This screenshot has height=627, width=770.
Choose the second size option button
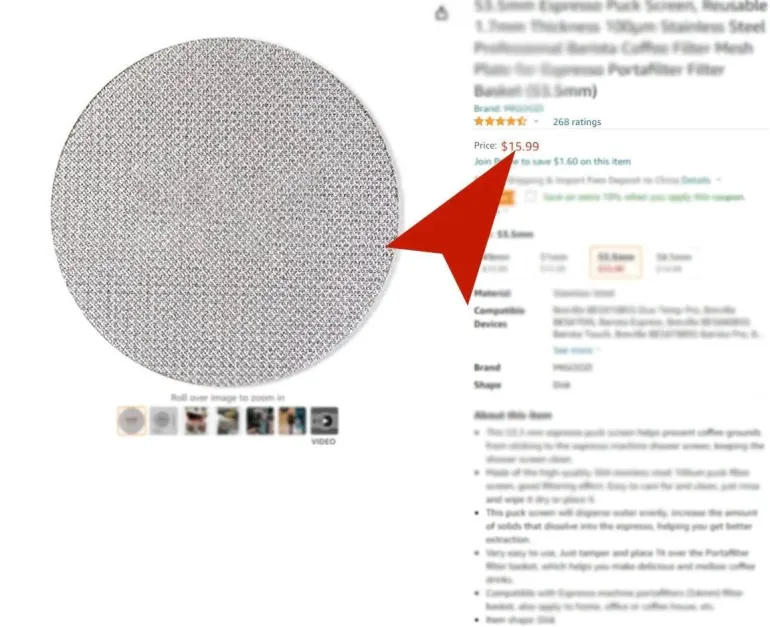[553, 262]
